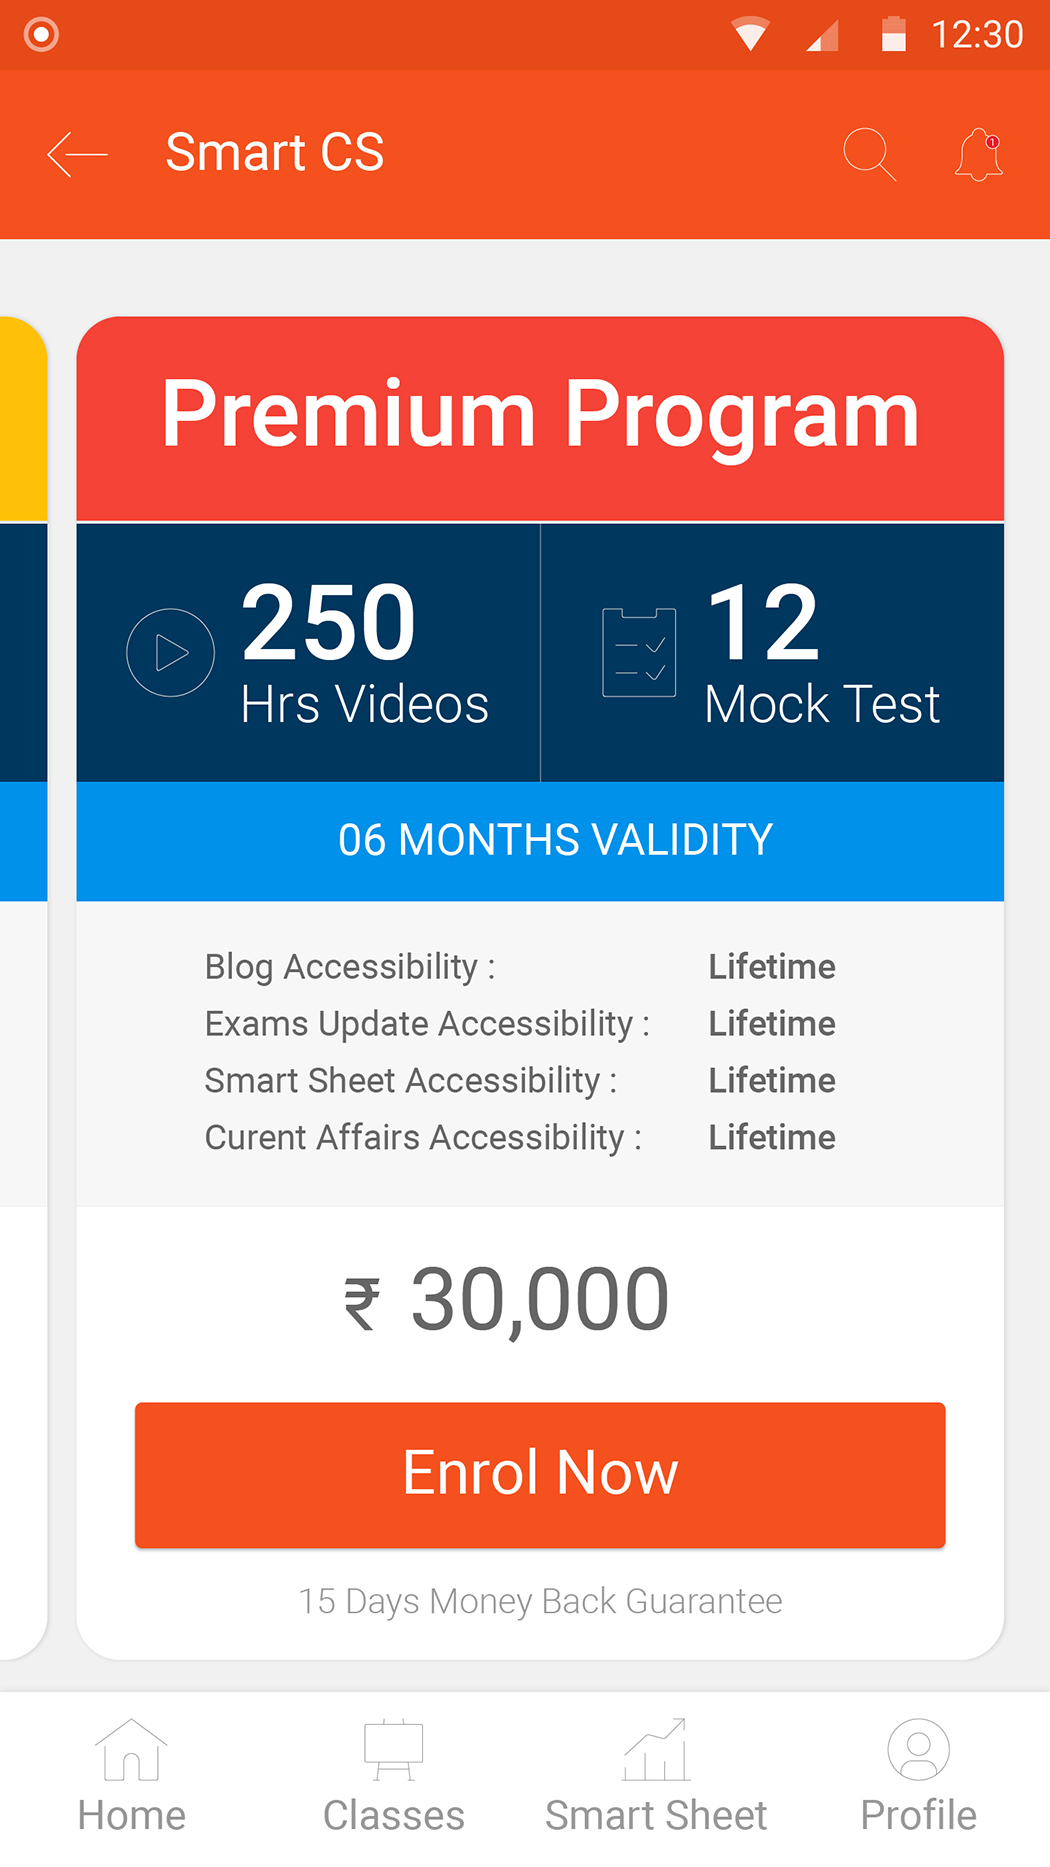
Task: Tap the Wi-Fi status icon
Action: point(750,35)
